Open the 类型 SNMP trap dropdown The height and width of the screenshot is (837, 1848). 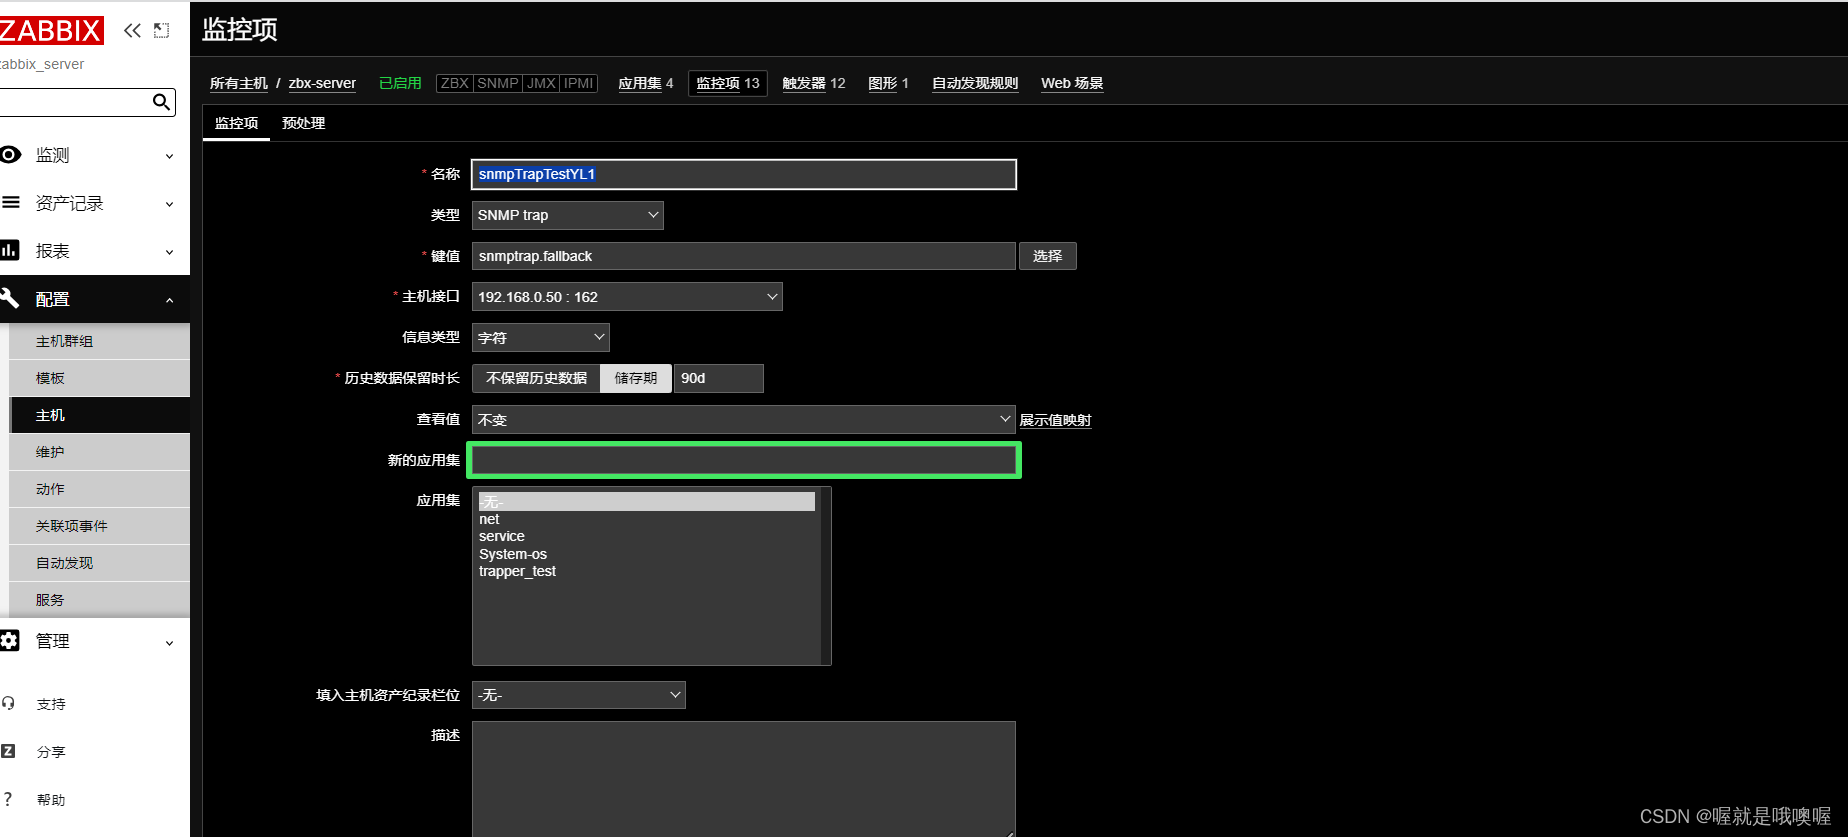pos(567,215)
